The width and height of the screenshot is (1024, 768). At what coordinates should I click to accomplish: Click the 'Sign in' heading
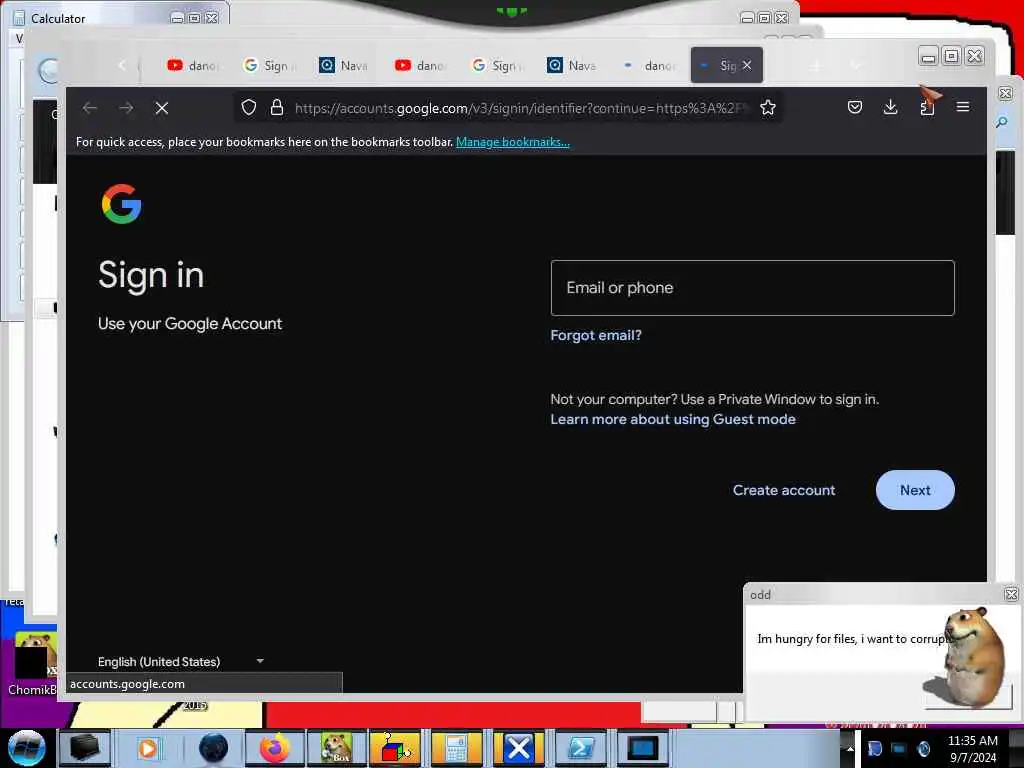coord(151,275)
